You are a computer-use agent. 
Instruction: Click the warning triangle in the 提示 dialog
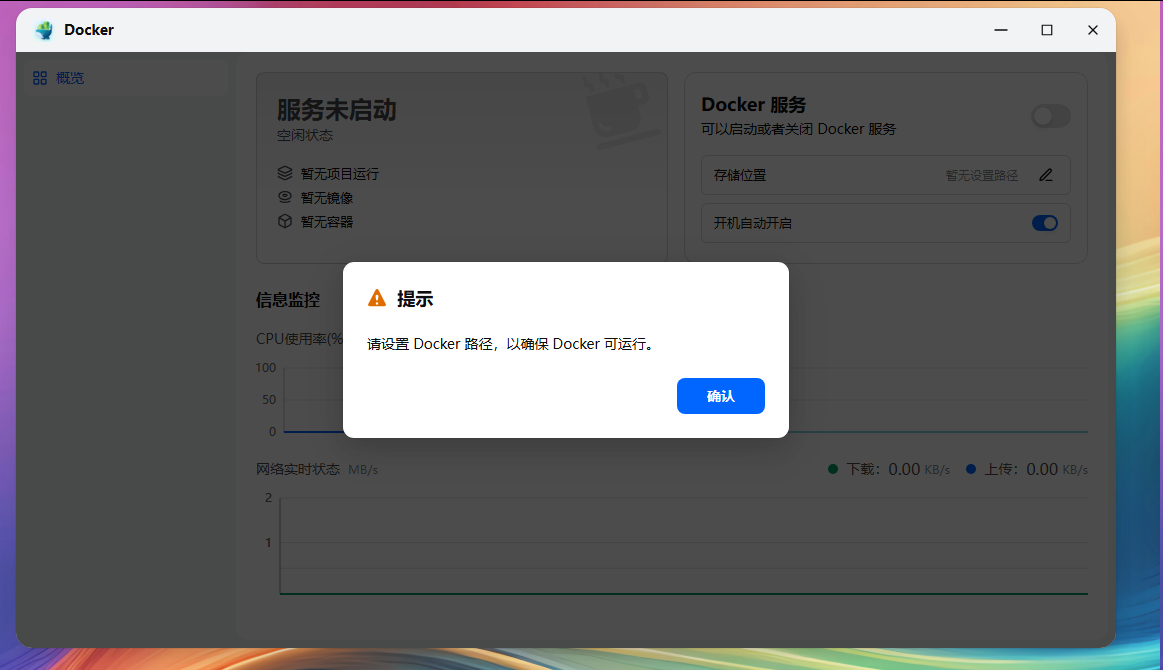tap(377, 296)
